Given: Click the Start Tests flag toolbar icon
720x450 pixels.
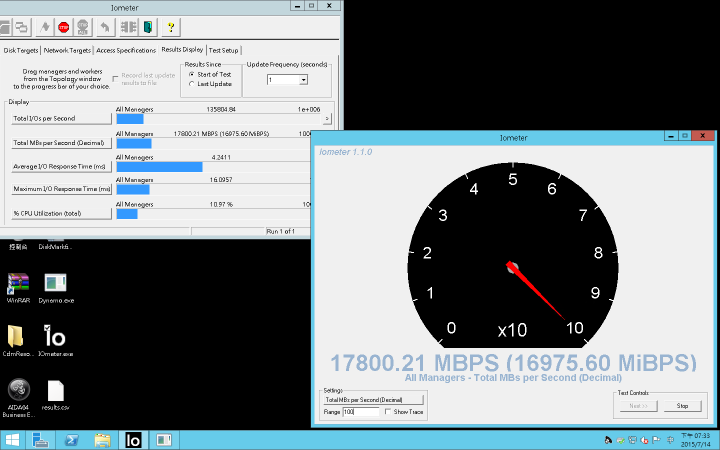Looking at the screenshot, I should 45,28.
